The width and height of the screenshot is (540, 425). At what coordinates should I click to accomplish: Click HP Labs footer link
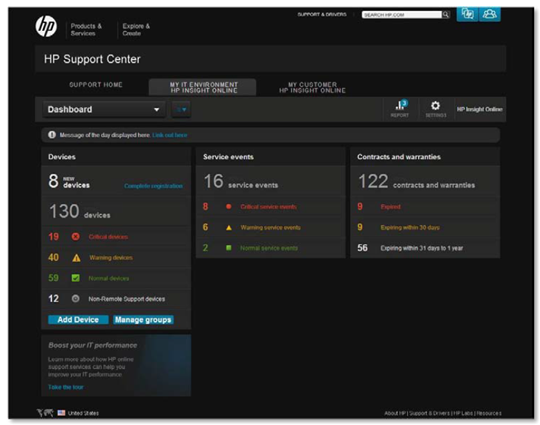[x=463, y=413]
